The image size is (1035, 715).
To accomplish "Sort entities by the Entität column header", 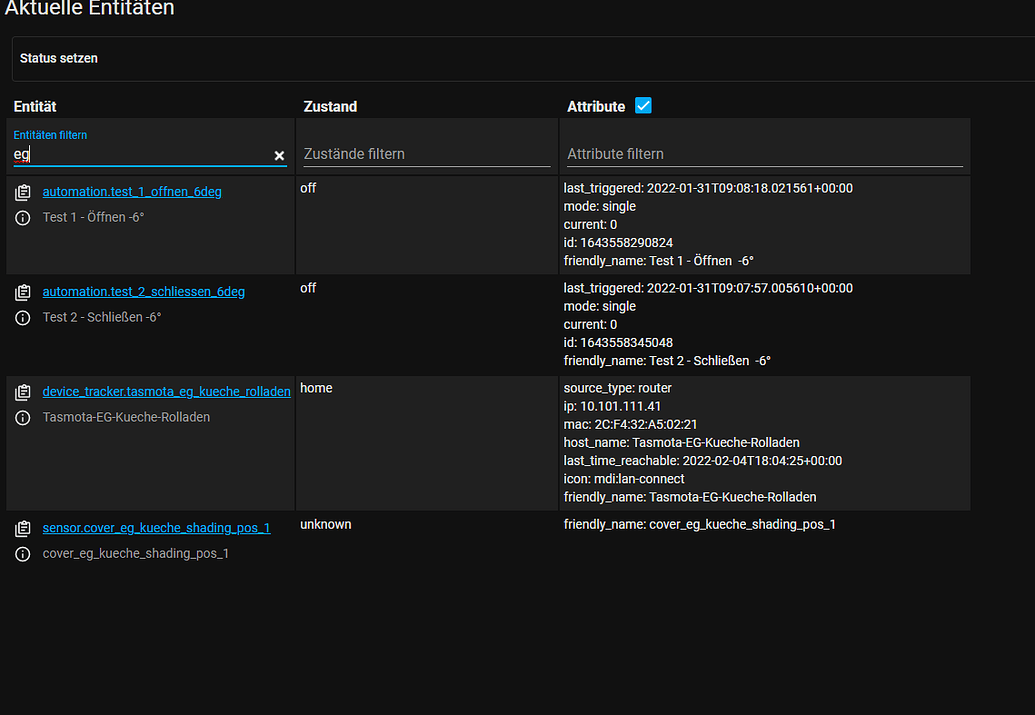I will [x=34, y=106].
